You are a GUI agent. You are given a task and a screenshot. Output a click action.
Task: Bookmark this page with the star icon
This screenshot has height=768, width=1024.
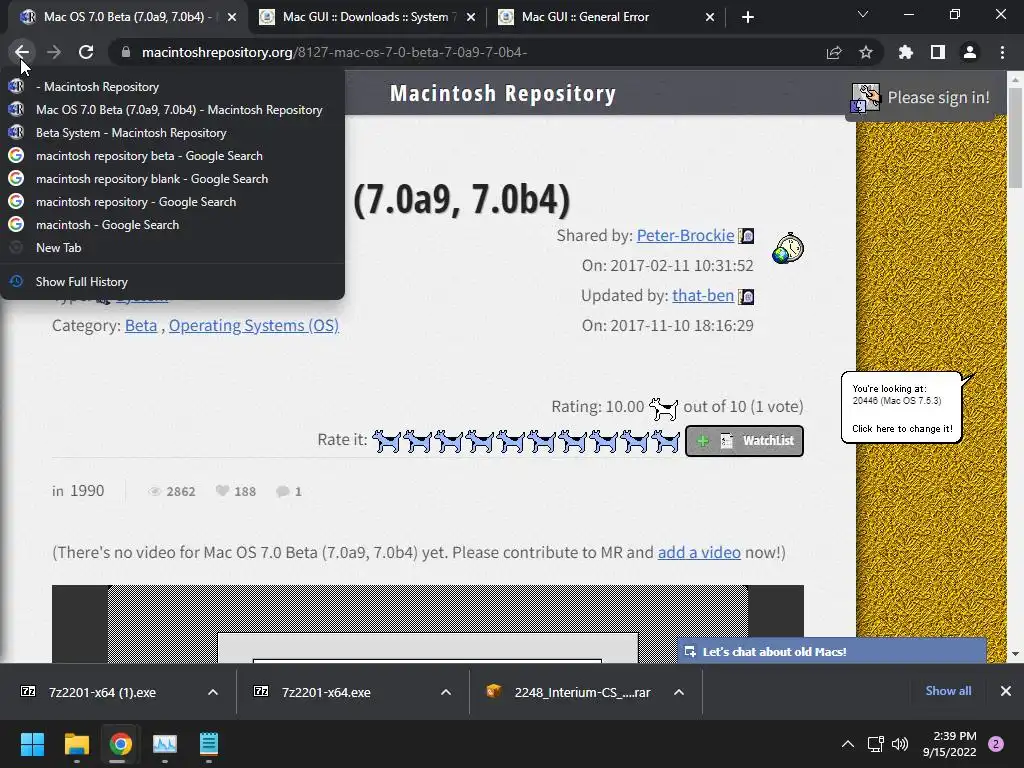click(866, 52)
